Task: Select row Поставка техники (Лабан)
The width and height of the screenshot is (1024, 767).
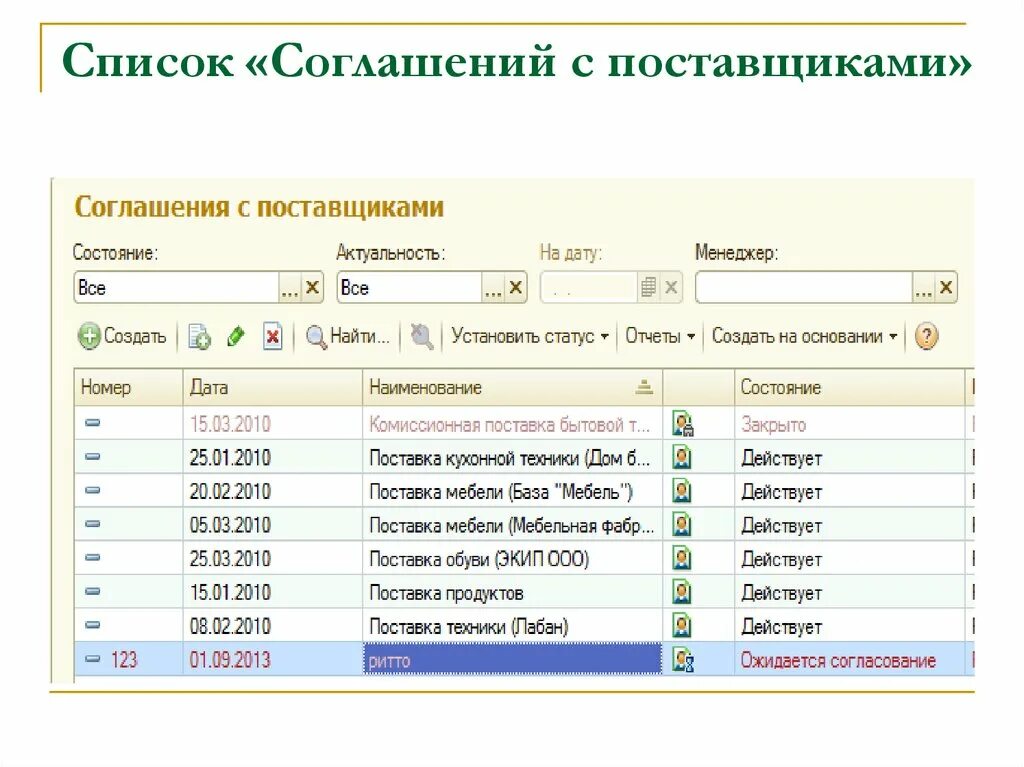Action: 513,627
